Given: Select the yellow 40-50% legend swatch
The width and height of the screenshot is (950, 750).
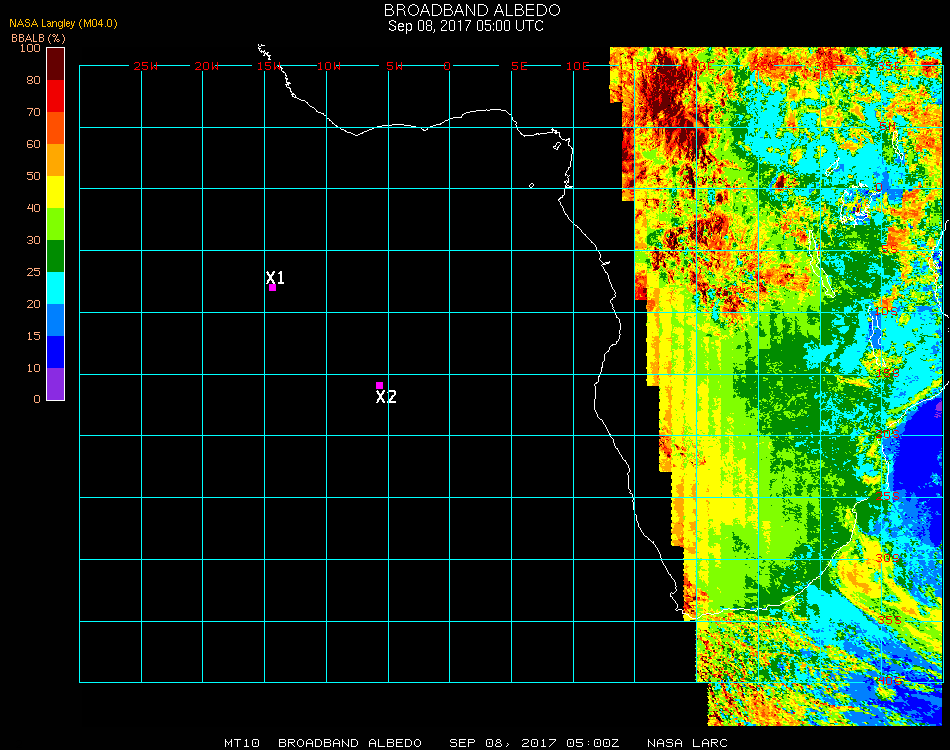Looking at the screenshot, I should (56, 192).
